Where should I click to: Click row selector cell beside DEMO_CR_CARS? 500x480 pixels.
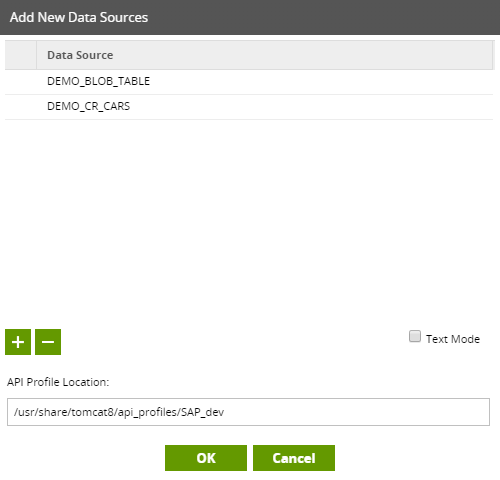point(21,107)
